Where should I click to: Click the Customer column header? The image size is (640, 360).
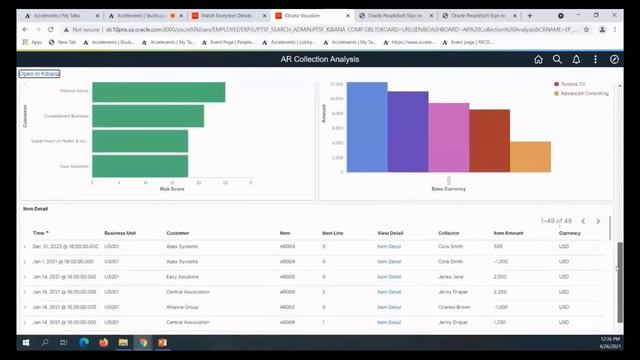(x=178, y=233)
